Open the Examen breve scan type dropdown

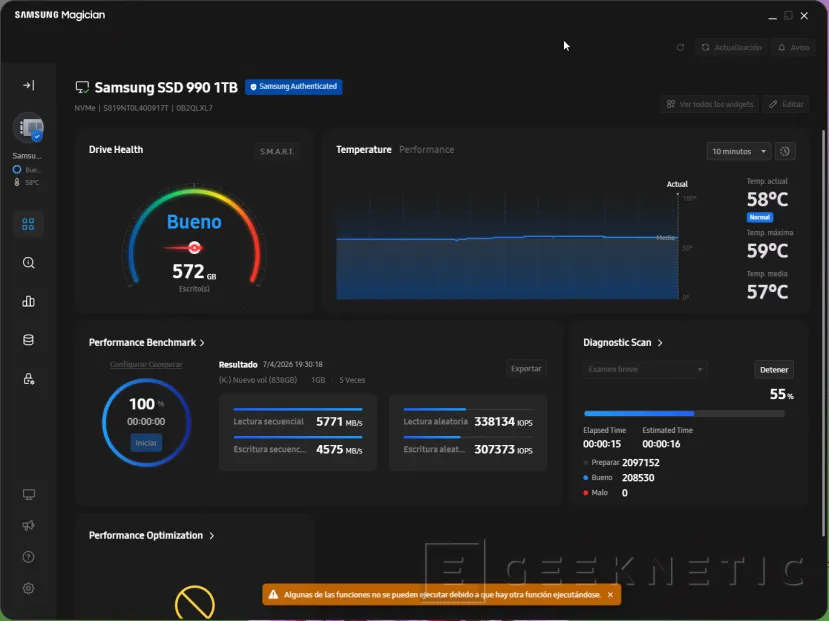click(645, 369)
